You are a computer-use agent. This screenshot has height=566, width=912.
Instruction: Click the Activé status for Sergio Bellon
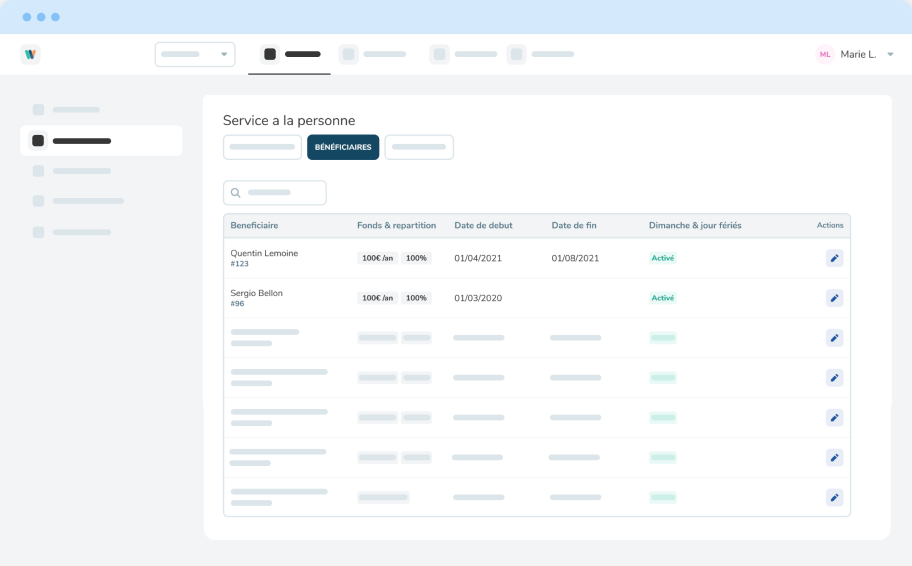tap(662, 298)
